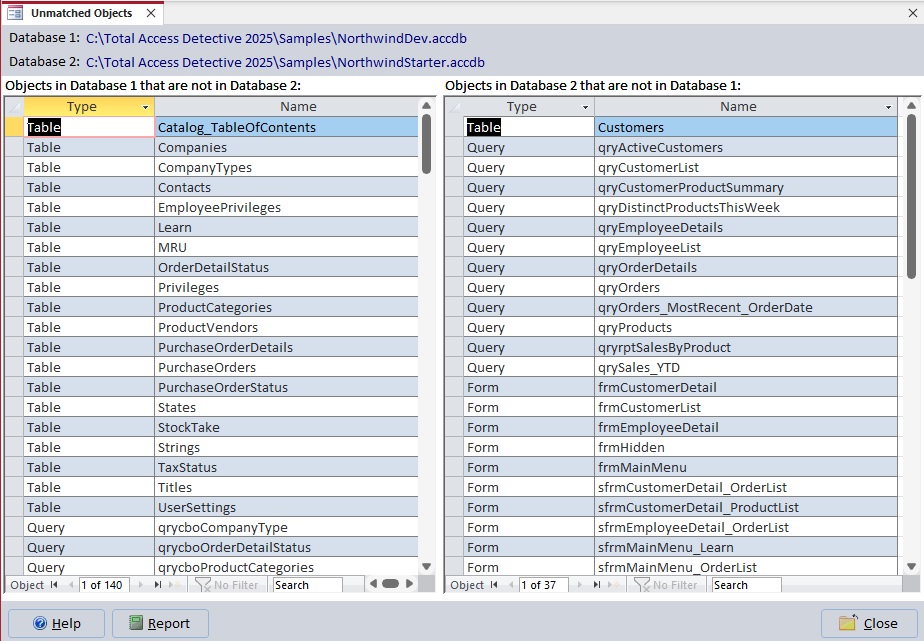Click right scroll arrow beside Database 1 search box
The height and width of the screenshot is (641, 924).
coord(411,585)
